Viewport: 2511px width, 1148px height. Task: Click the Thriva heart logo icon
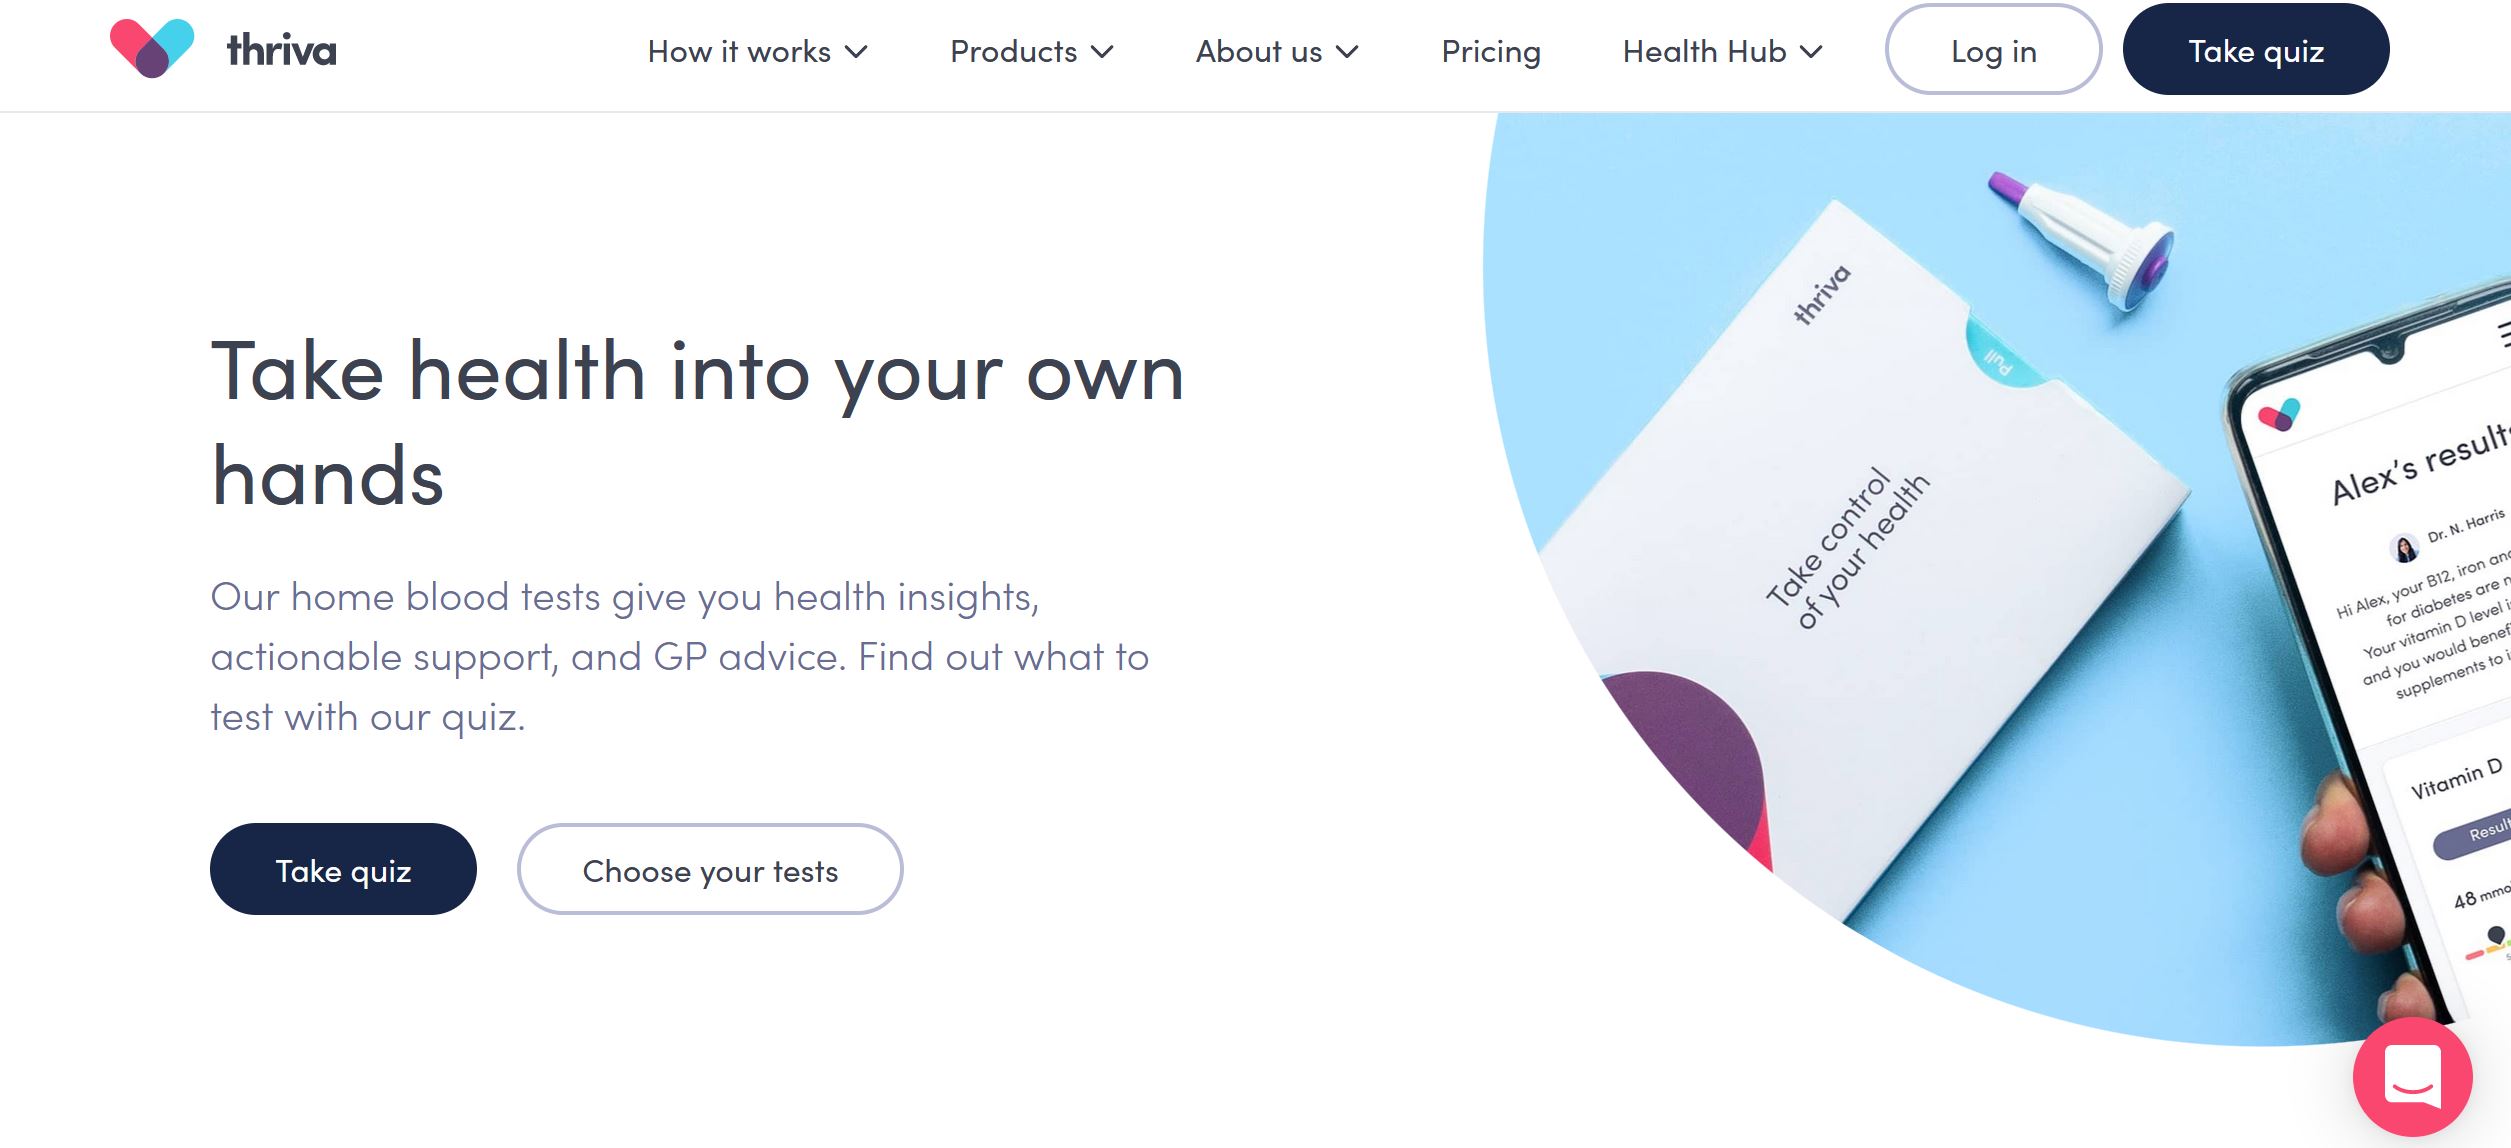coord(152,48)
